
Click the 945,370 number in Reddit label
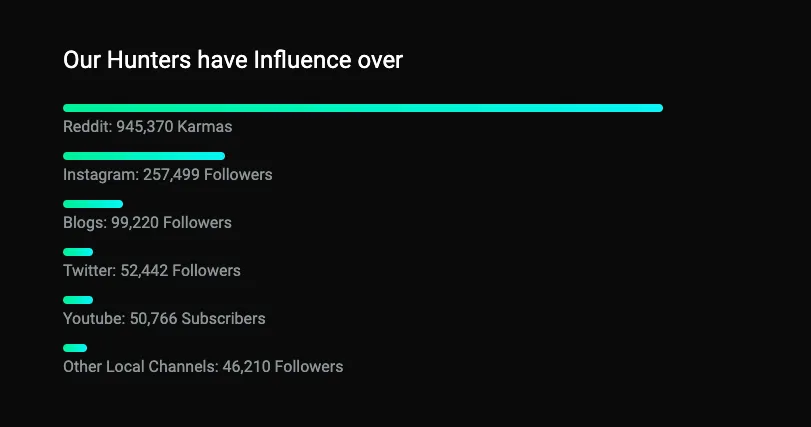coord(144,127)
